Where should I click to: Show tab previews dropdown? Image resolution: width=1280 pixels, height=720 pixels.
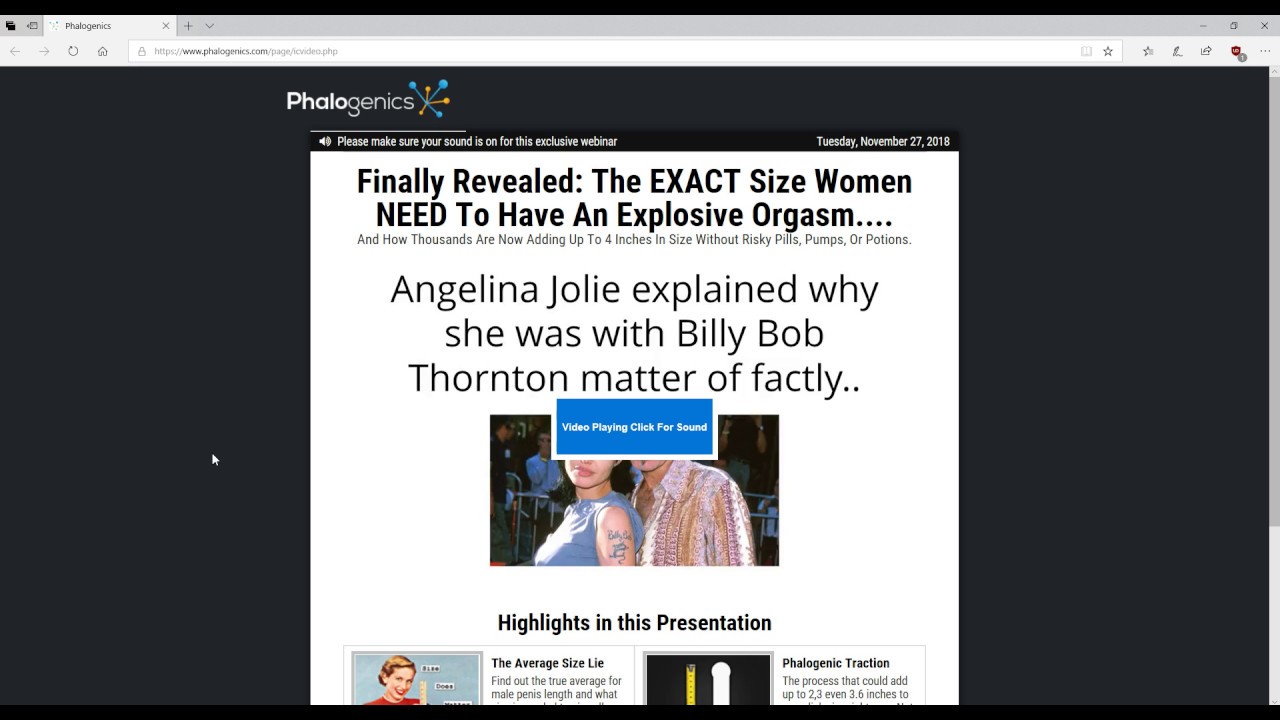point(209,26)
